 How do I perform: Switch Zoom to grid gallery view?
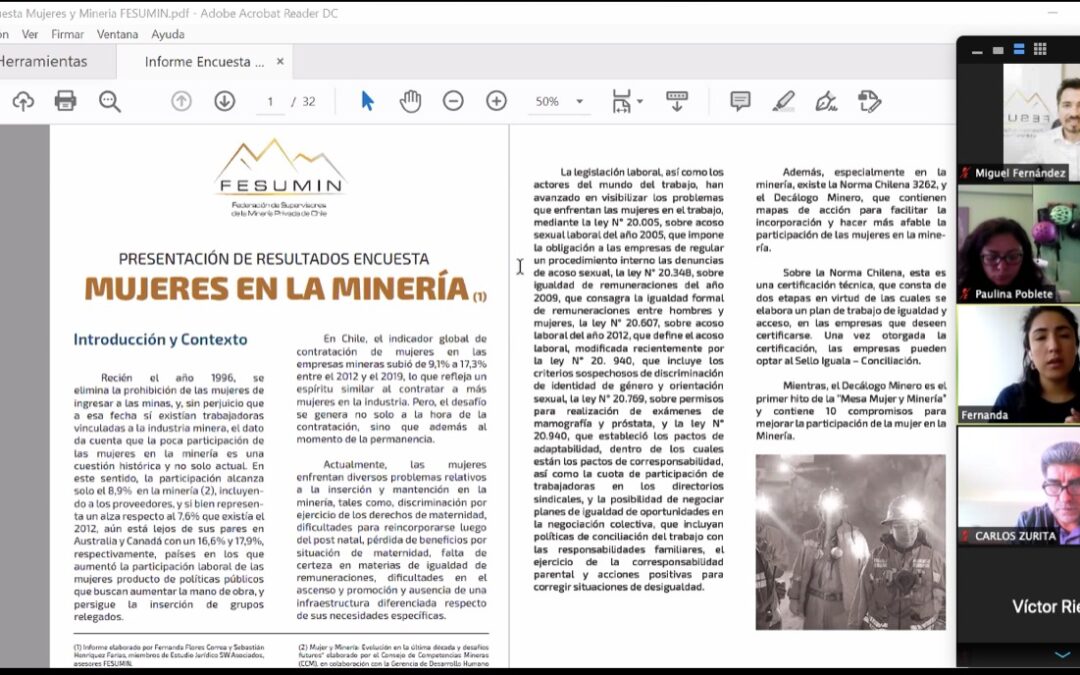click(x=1040, y=49)
